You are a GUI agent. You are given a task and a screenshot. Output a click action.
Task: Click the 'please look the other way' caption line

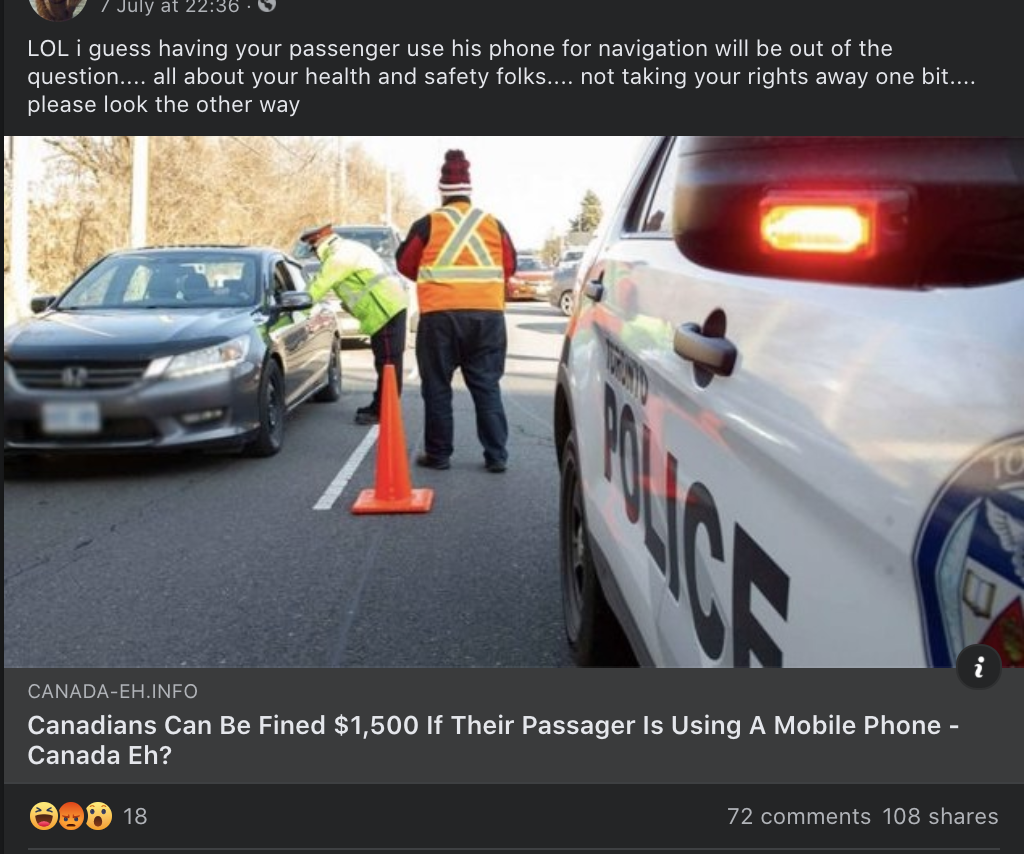click(x=163, y=104)
